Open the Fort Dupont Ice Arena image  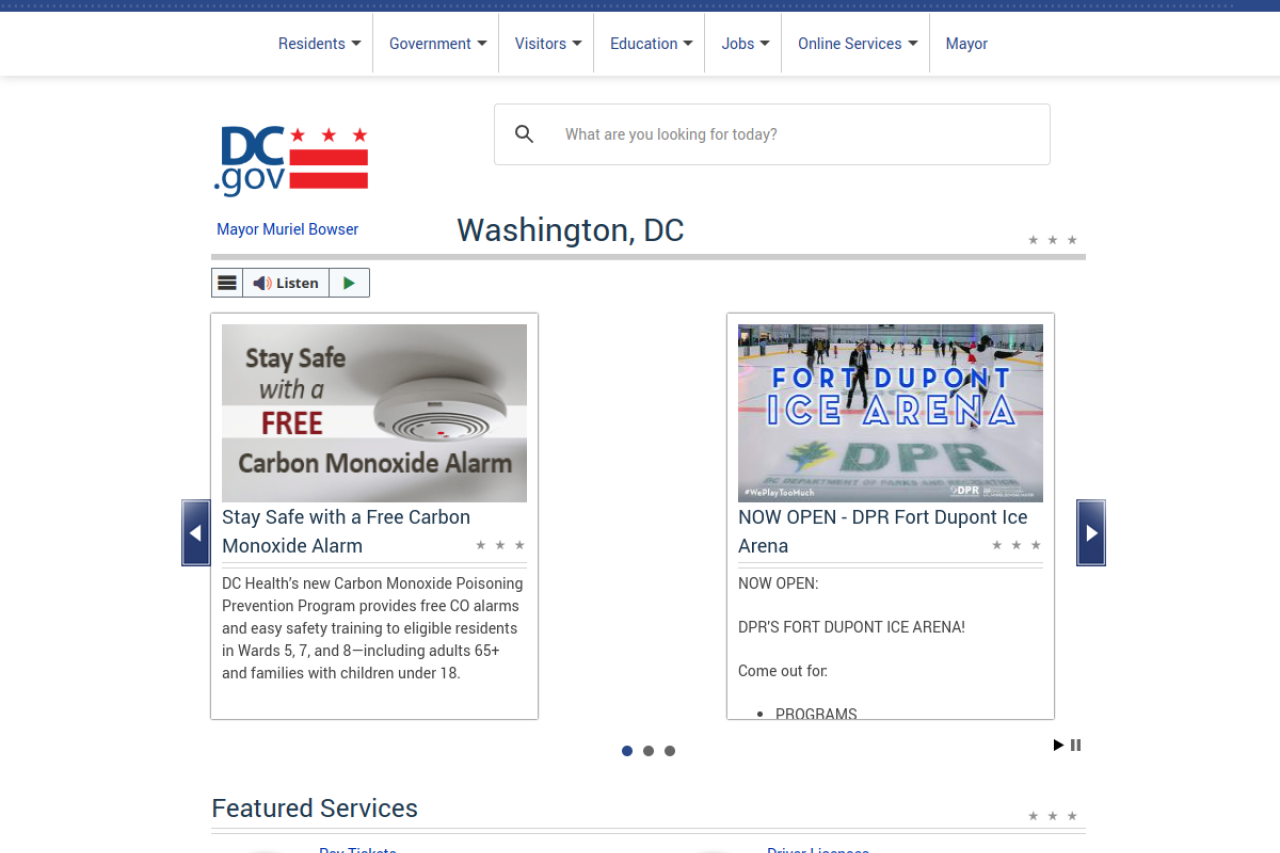[890, 413]
